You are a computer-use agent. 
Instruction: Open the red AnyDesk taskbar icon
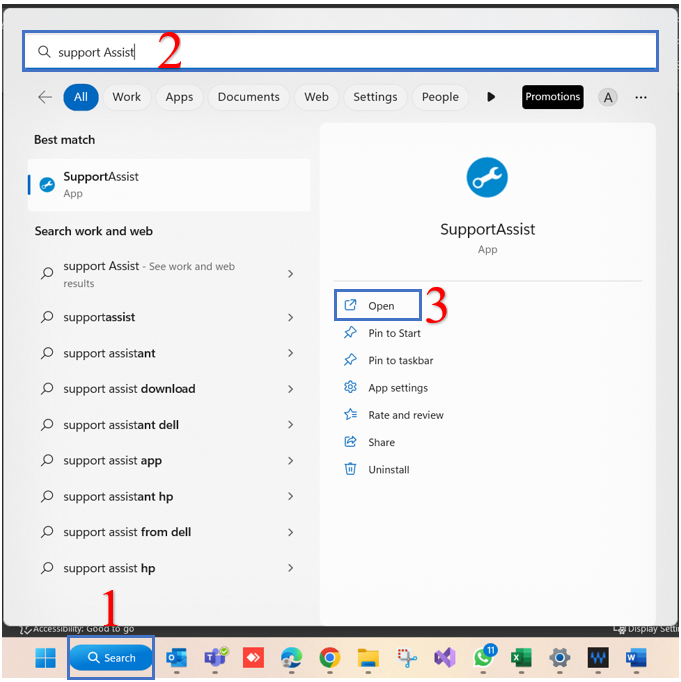click(253, 658)
